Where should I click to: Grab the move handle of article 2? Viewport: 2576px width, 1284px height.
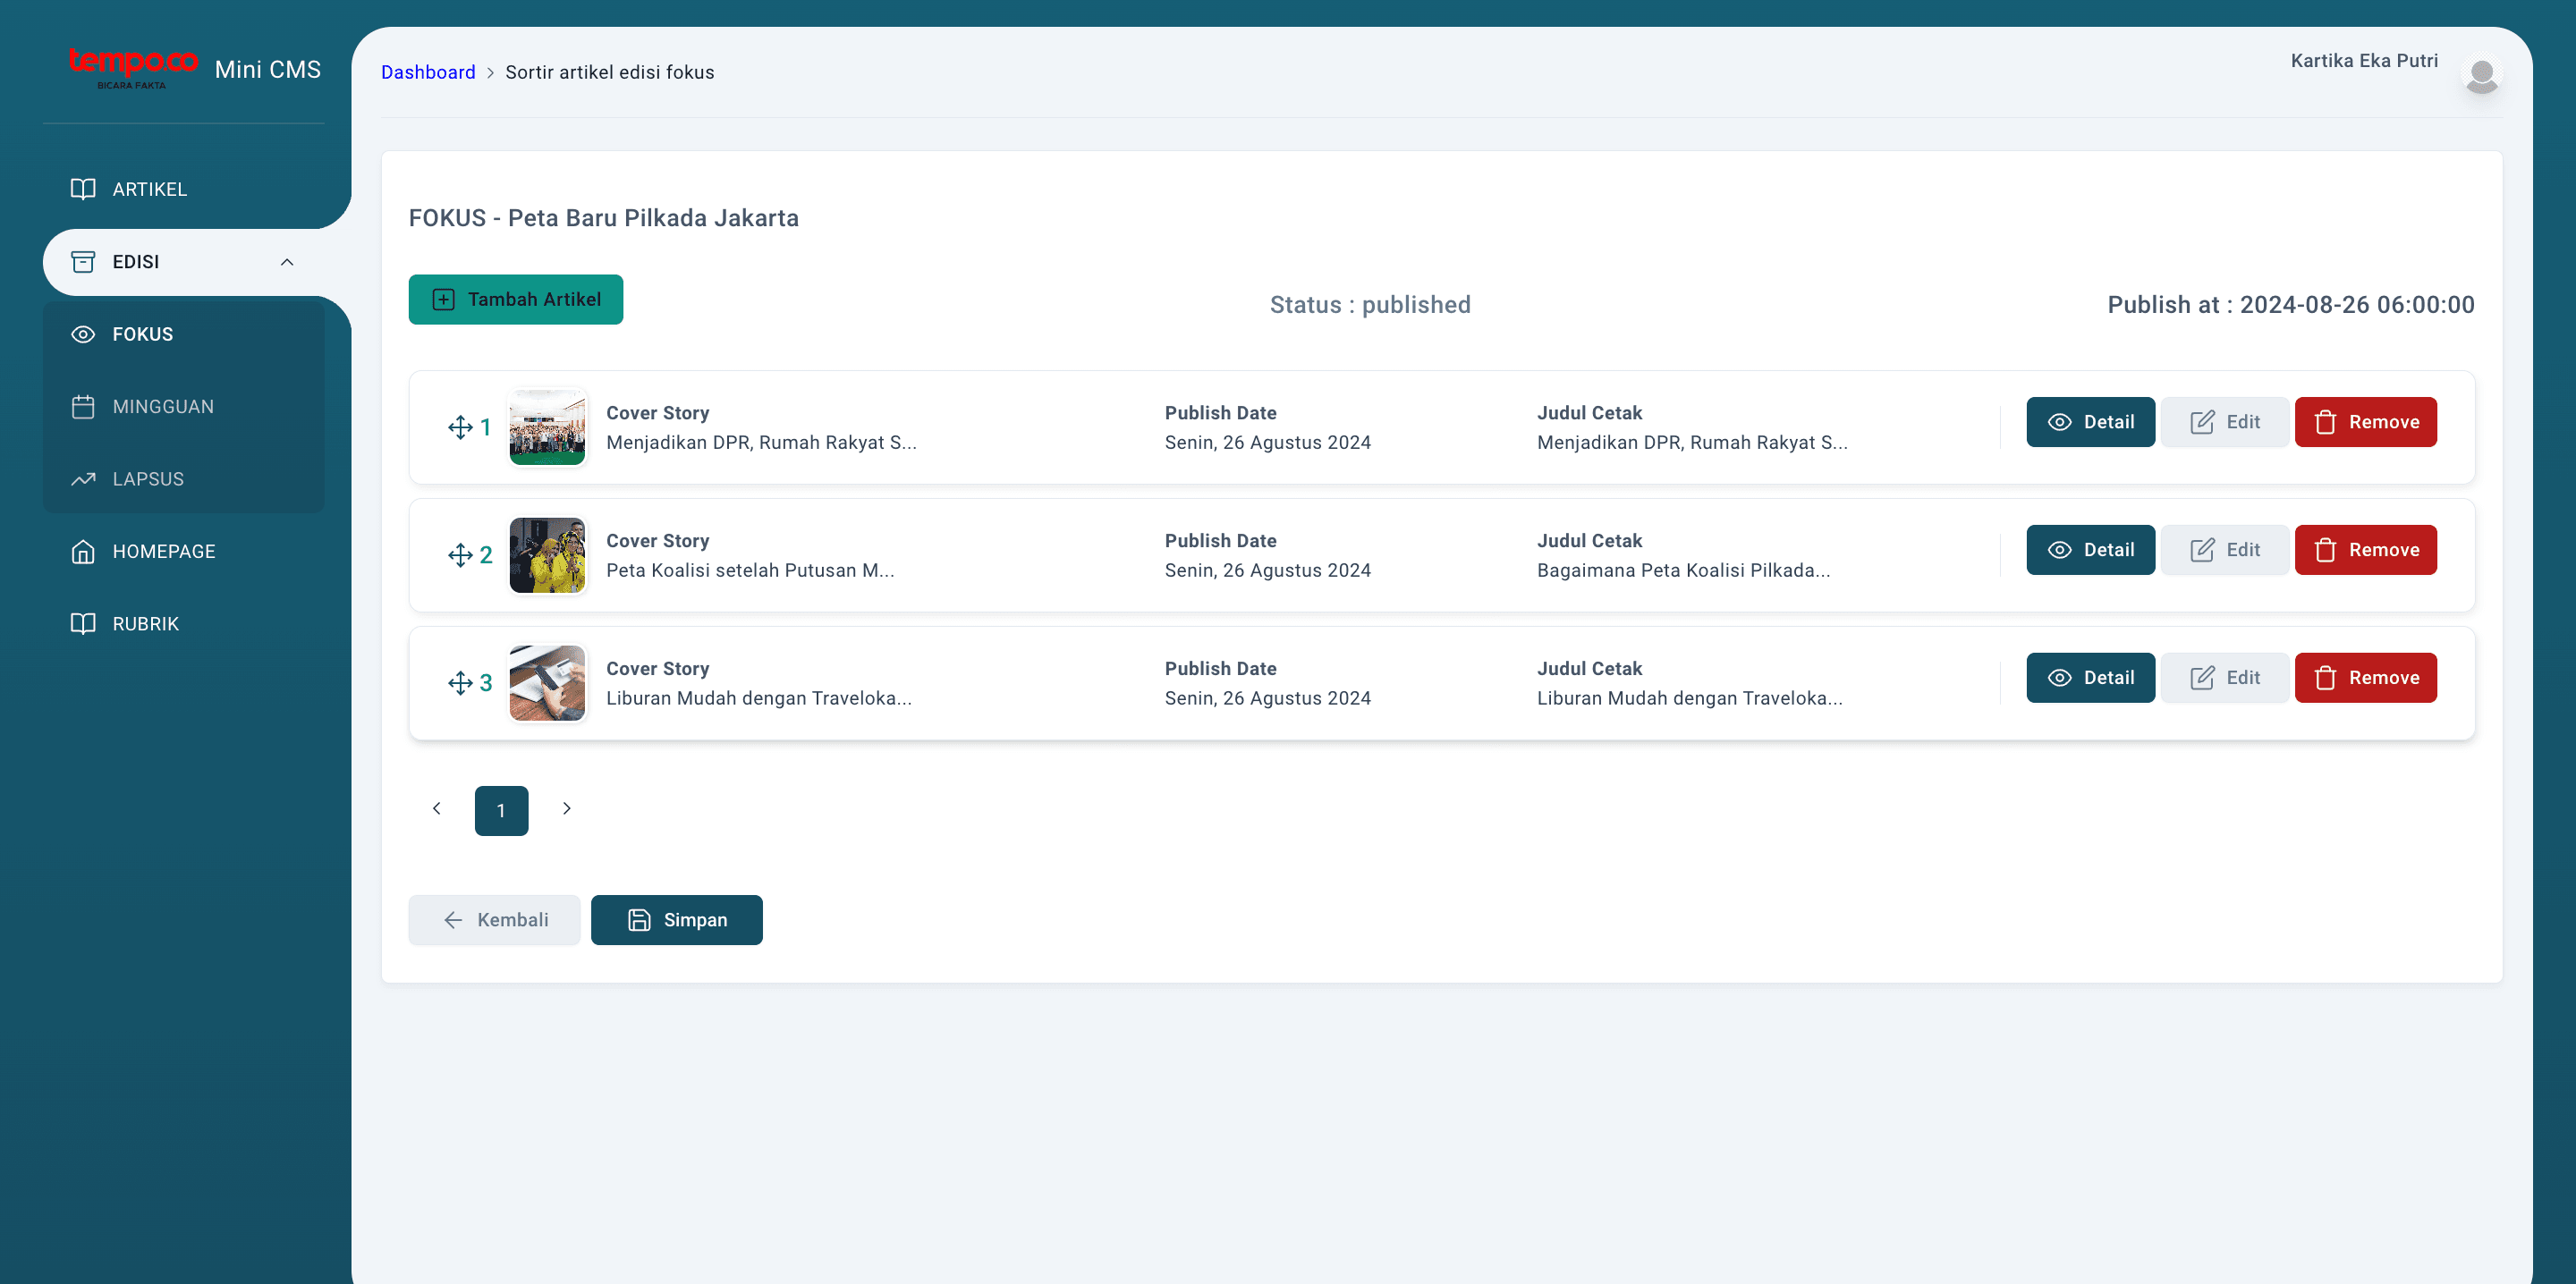click(x=460, y=555)
